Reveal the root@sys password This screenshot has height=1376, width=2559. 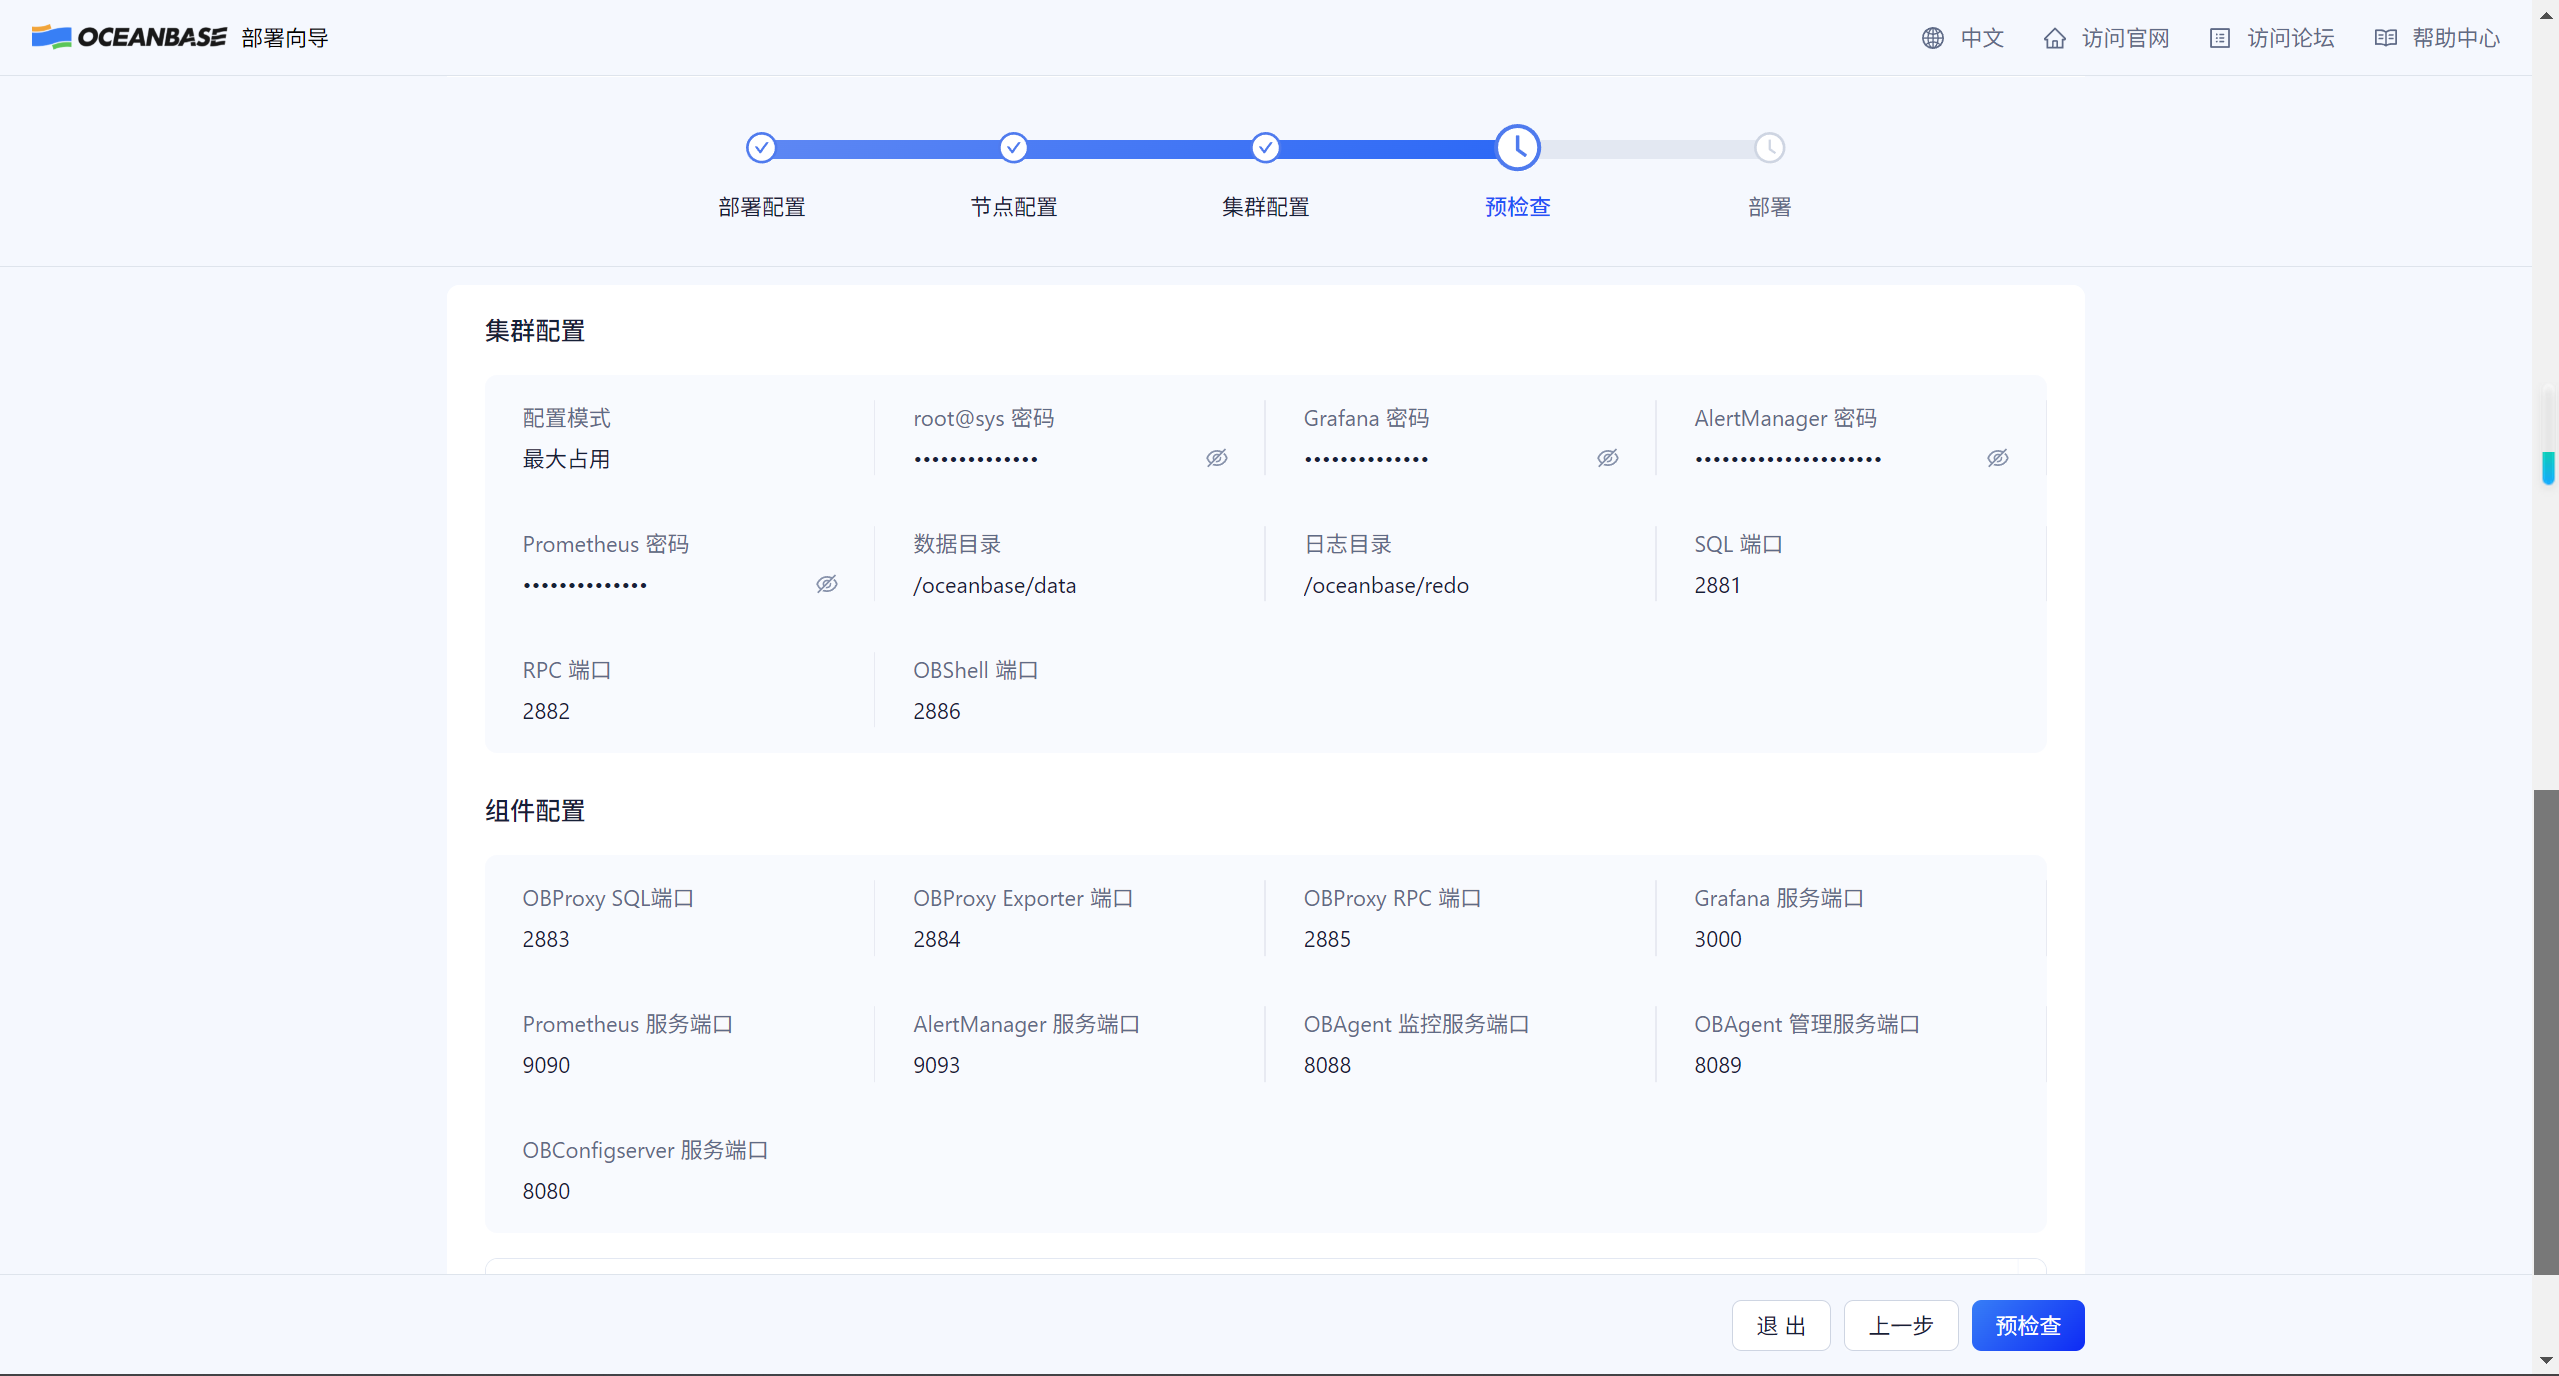[1216, 458]
